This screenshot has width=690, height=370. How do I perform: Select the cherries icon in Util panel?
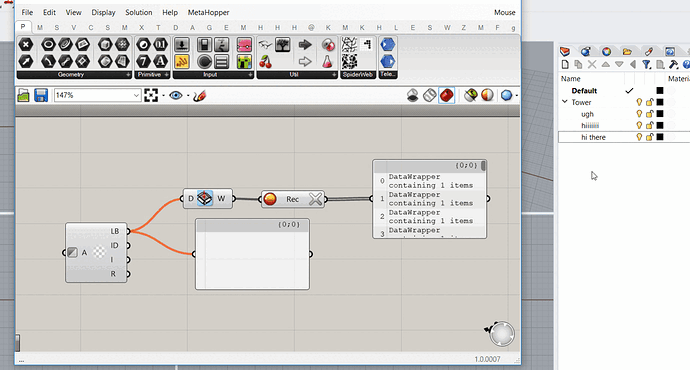tap(265, 62)
